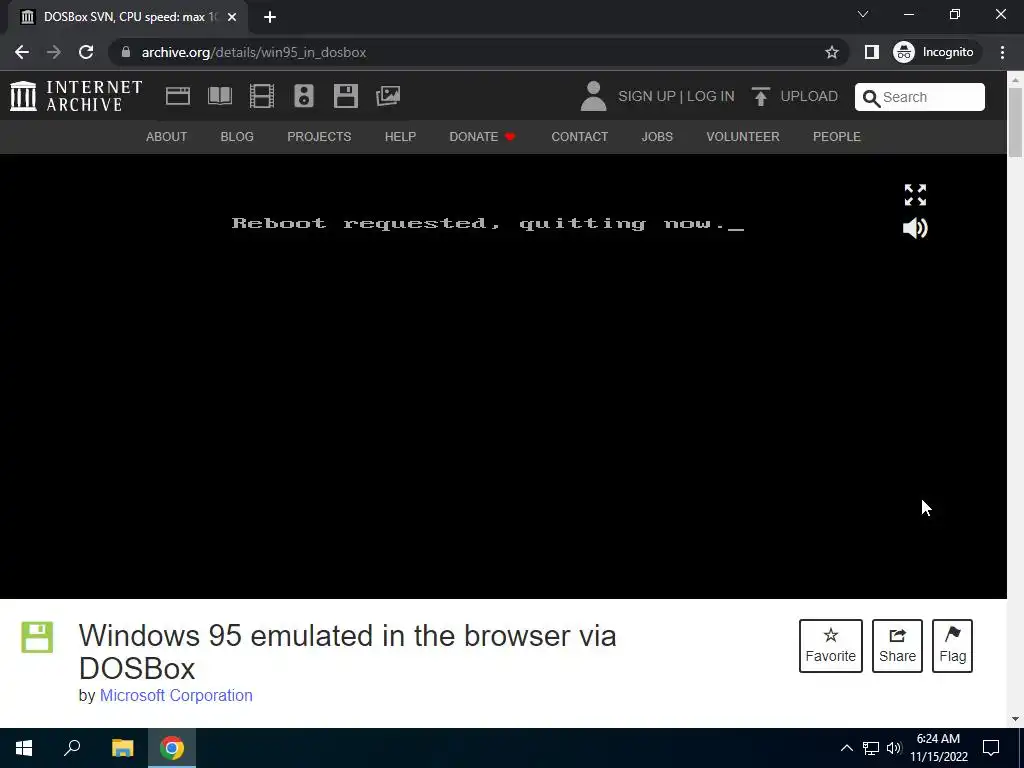Click the UPLOAD link

click(x=808, y=97)
